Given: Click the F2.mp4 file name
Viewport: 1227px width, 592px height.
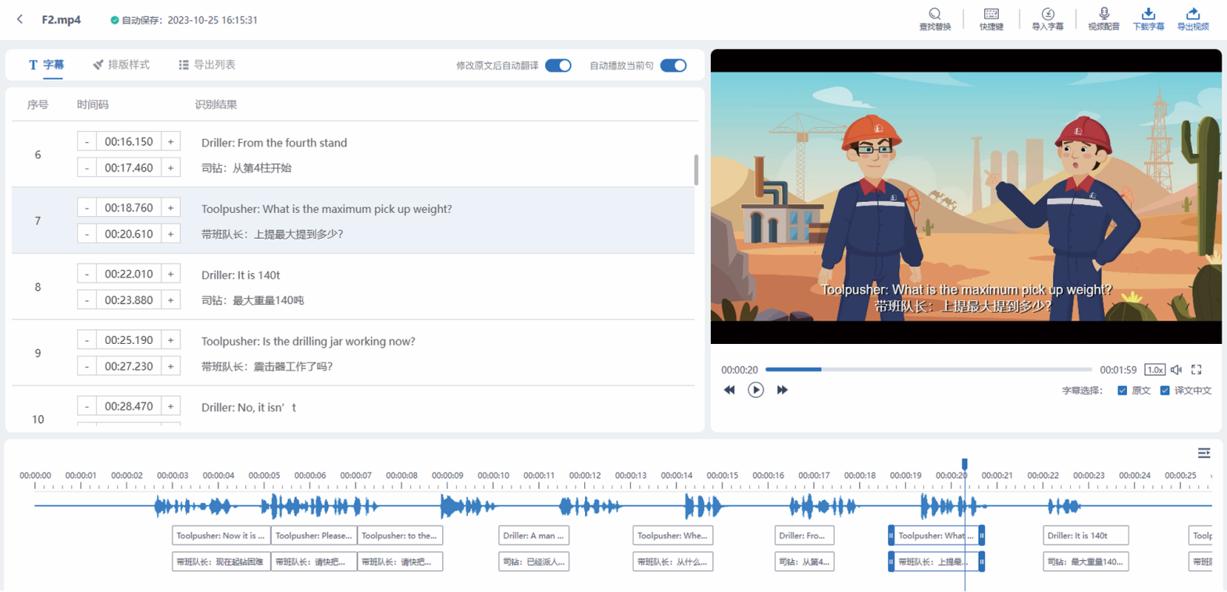Looking at the screenshot, I should tap(61, 20).
